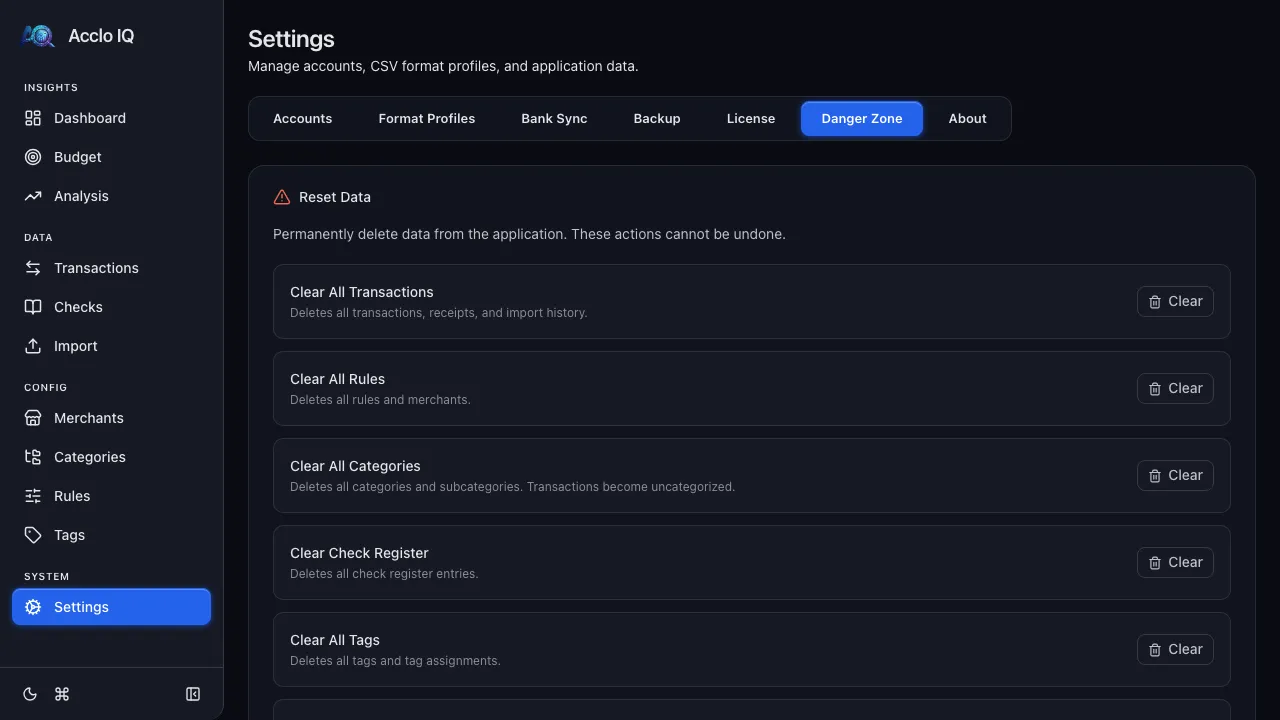Click the Acclo IQ app name

(101, 36)
